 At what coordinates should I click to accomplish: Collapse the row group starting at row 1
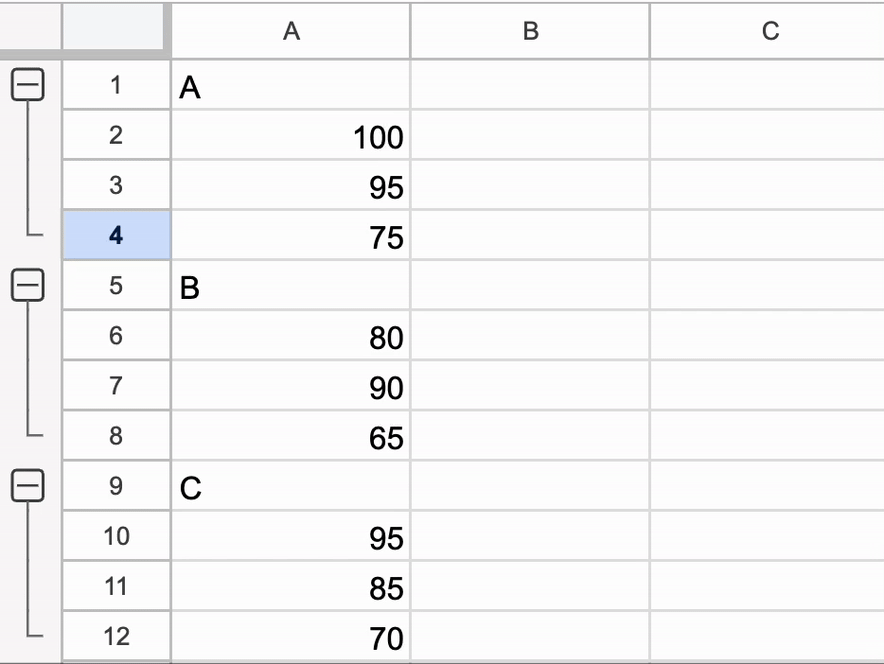(28, 85)
